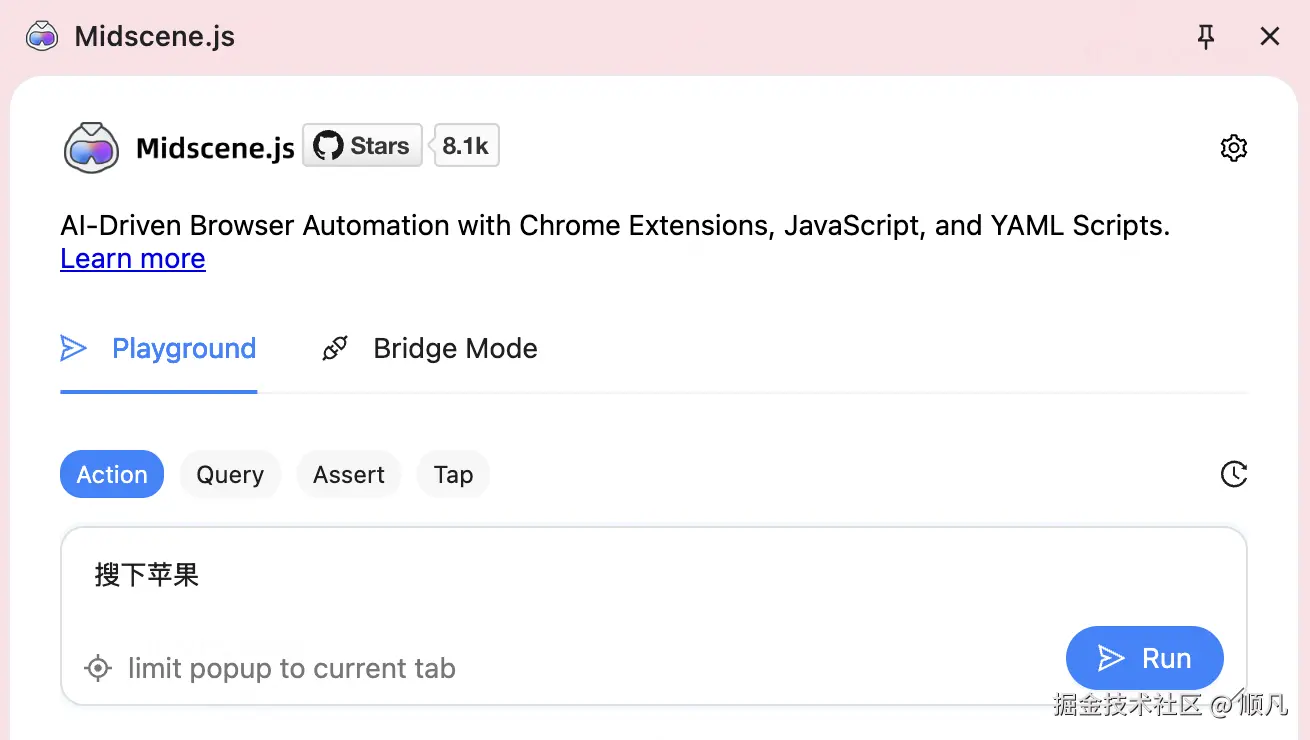The height and width of the screenshot is (740, 1310).
Task: Click the small logo in the title bar
Action: (x=42, y=37)
